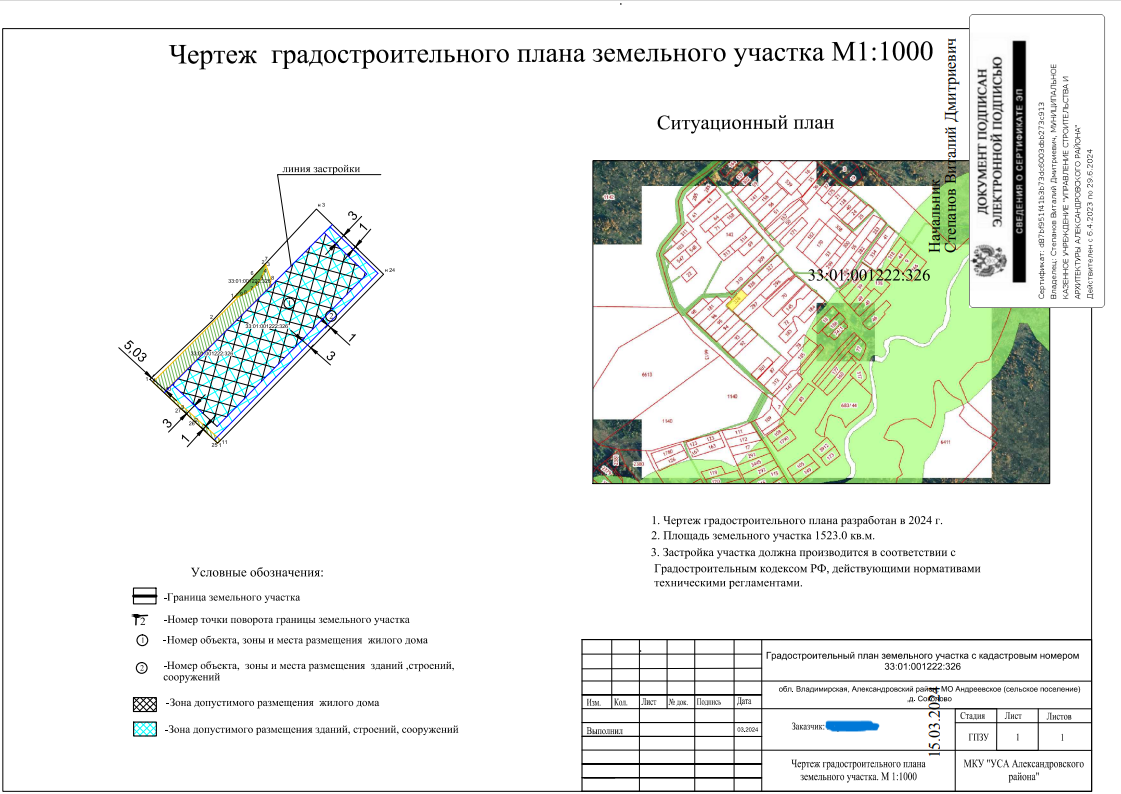Select the circled 1 marker on the parcel drawing
Viewport: 1121px width, 794px height.
click(288, 303)
